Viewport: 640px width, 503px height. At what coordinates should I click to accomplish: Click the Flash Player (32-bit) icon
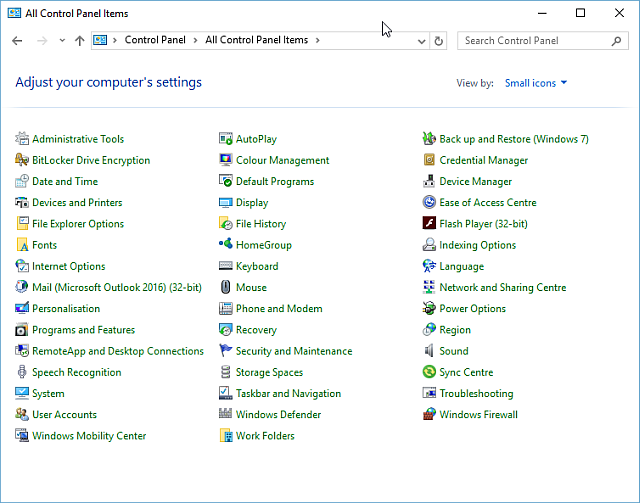click(x=430, y=224)
